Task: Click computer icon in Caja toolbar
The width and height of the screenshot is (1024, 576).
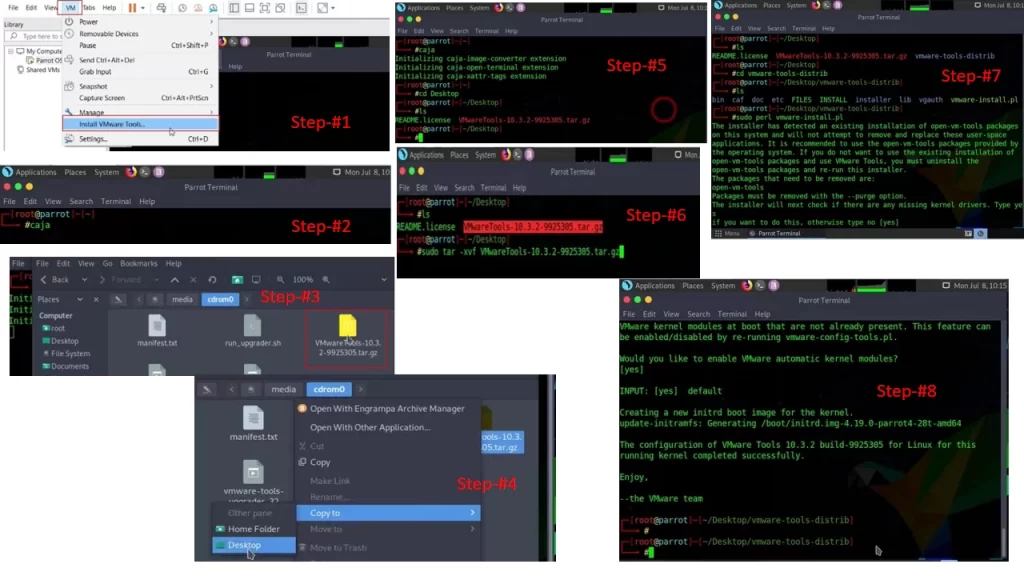Action: coord(256,280)
